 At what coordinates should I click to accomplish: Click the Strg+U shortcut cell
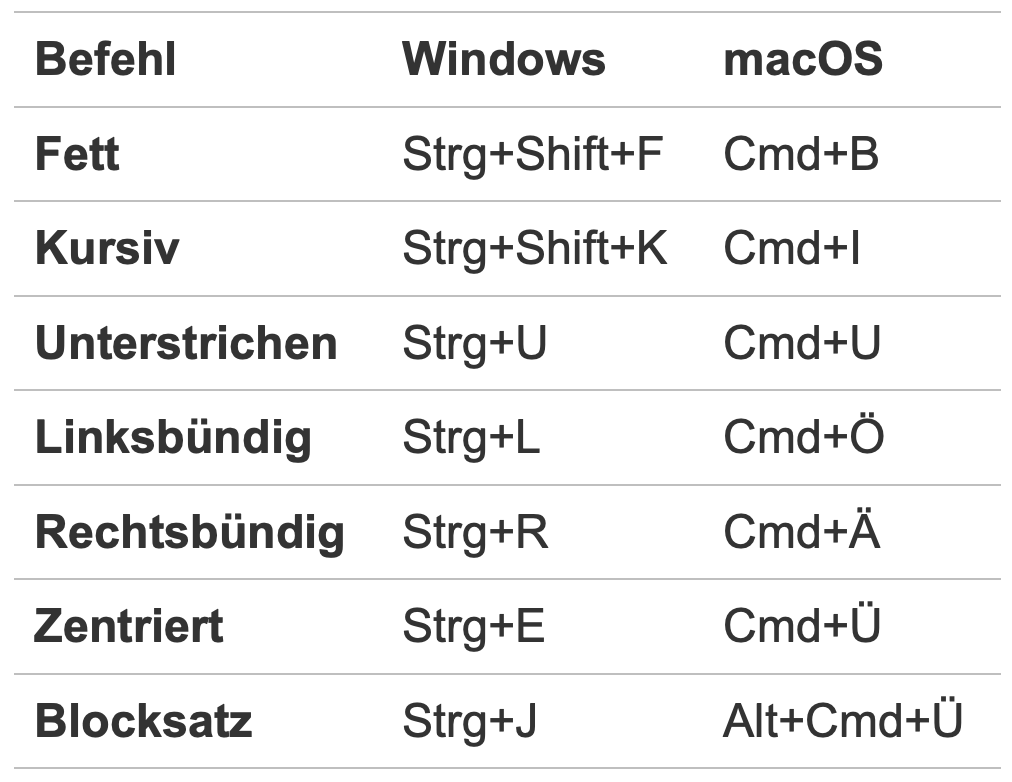coord(474,344)
